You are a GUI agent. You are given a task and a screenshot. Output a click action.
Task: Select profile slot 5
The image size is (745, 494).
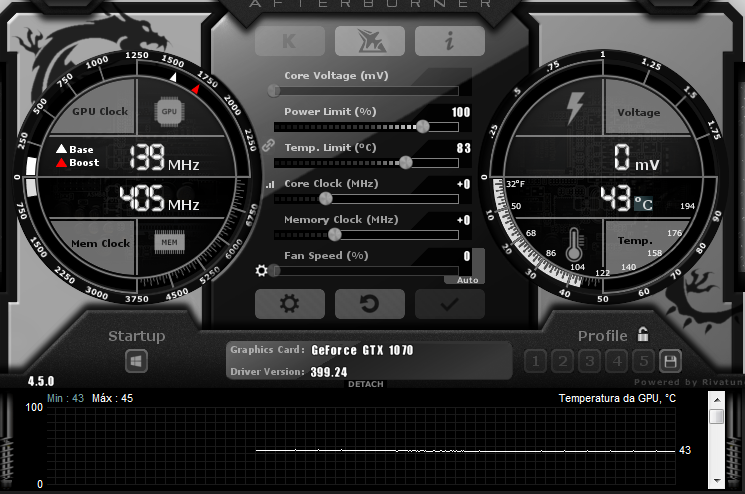coord(644,361)
